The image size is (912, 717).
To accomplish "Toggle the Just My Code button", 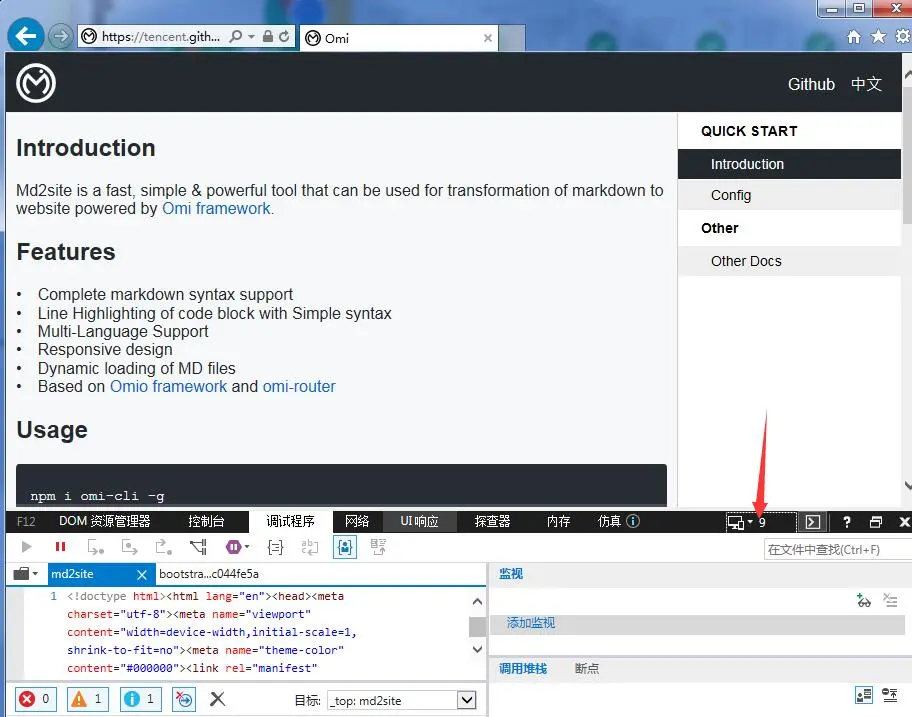I will tap(344, 547).
